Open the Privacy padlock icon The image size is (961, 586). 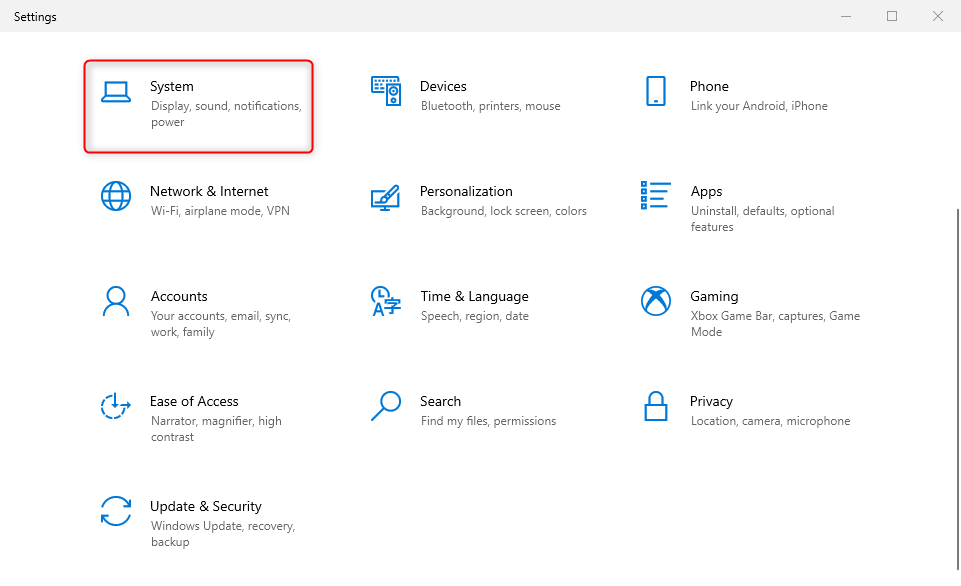tap(656, 406)
